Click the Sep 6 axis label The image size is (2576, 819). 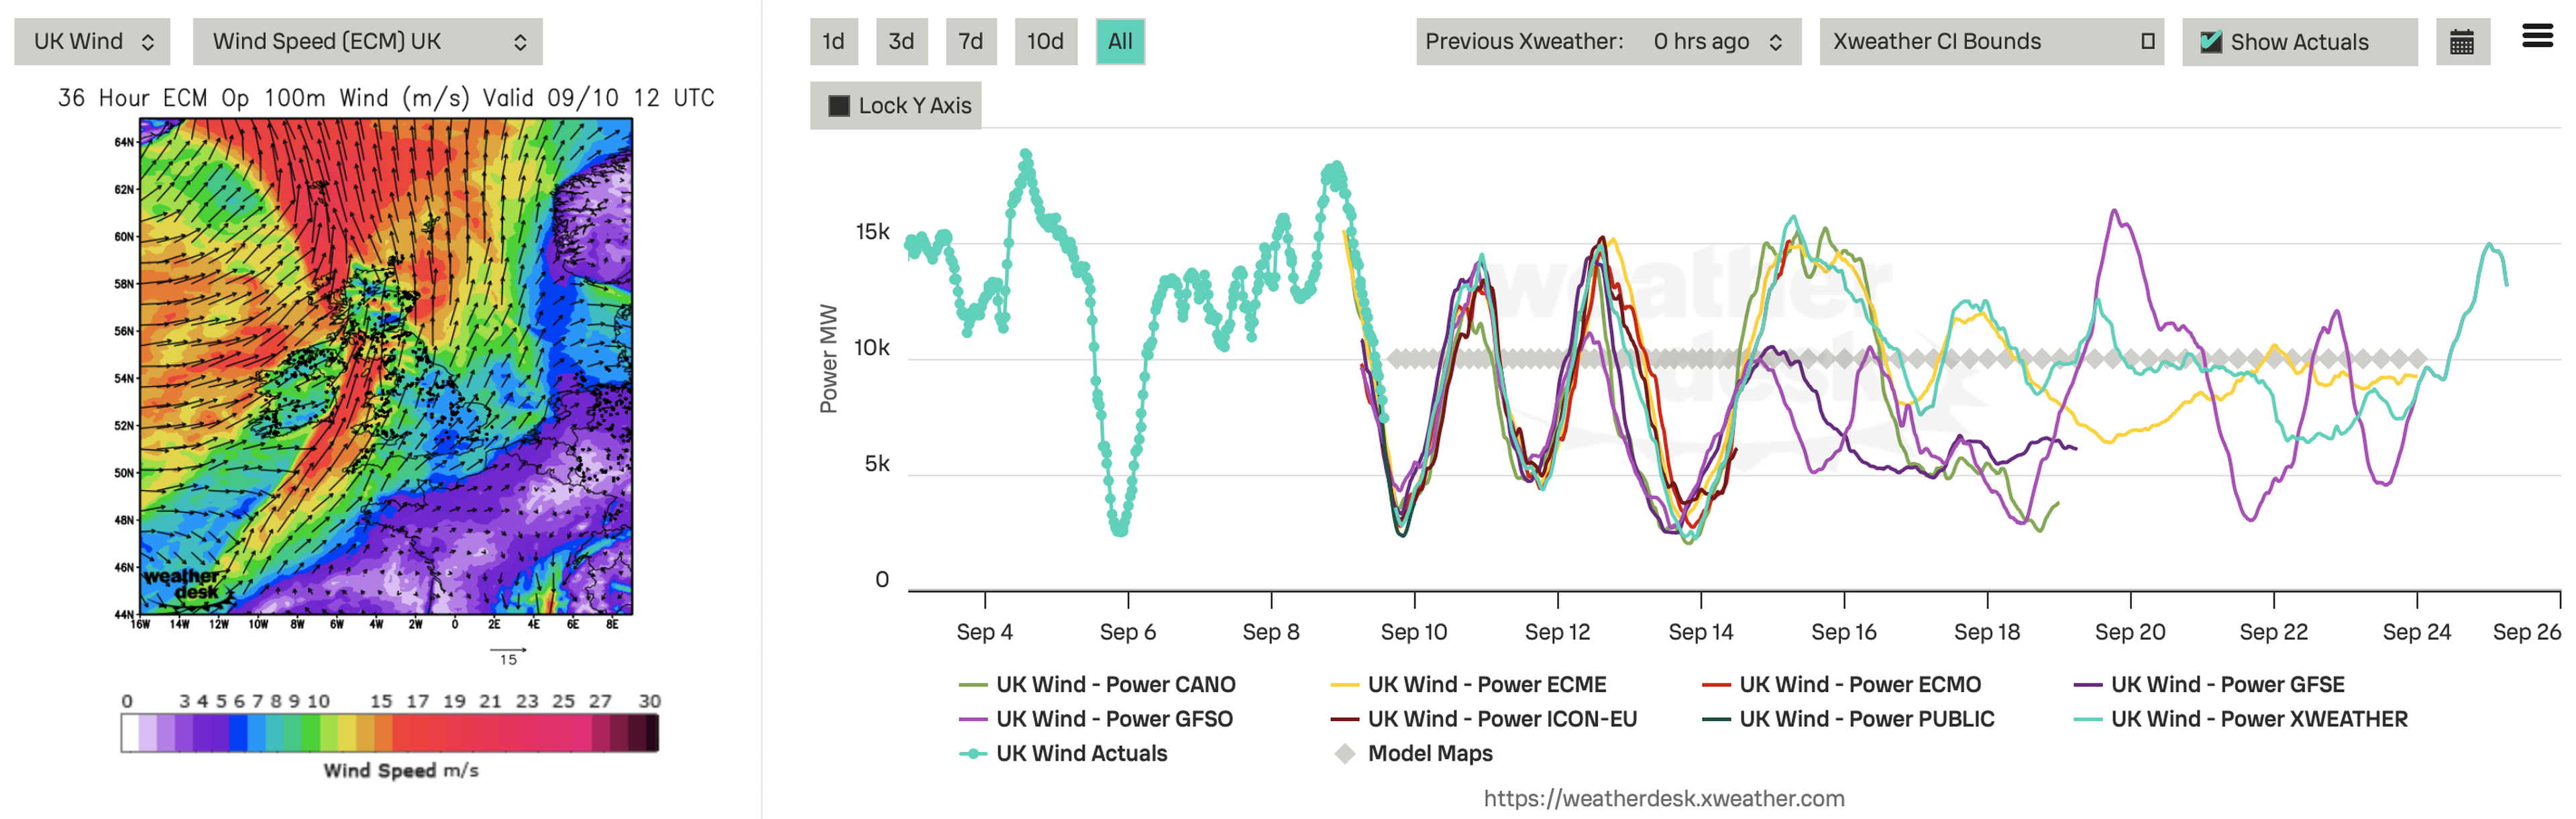tap(1127, 632)
